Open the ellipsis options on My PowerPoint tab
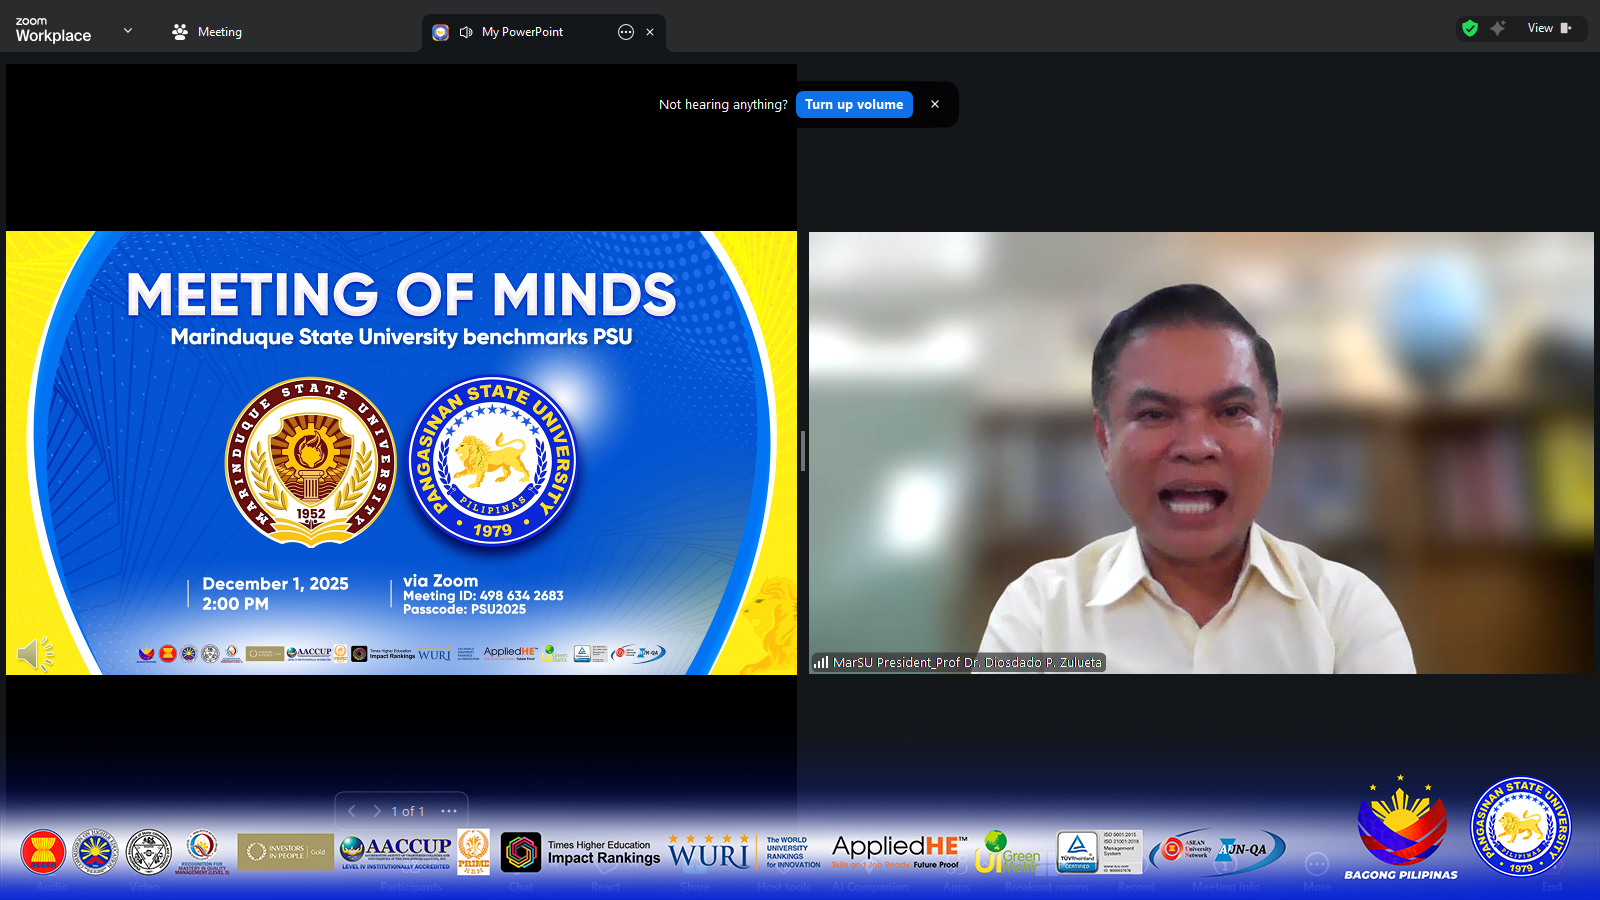The height and width of the screenshot is (900, 1600). tap(626, 32)
